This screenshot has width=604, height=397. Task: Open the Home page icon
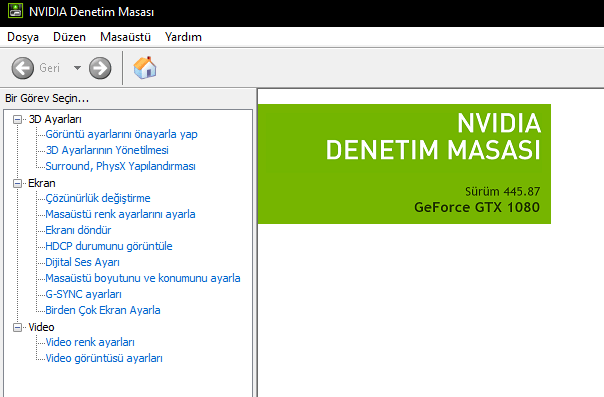coord(145,68)
